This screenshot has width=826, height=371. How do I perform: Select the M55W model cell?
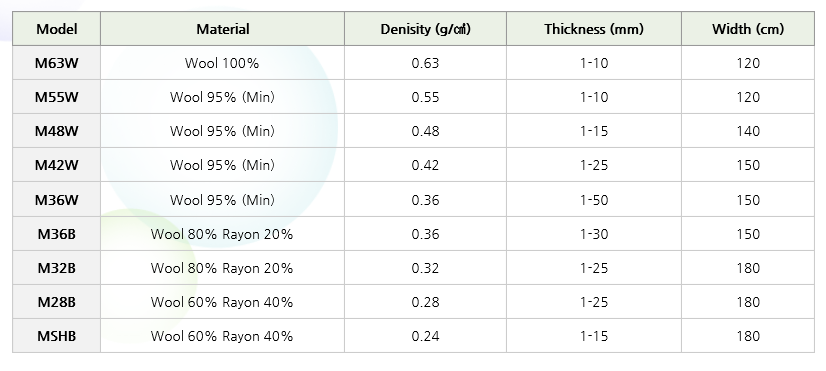56,97
